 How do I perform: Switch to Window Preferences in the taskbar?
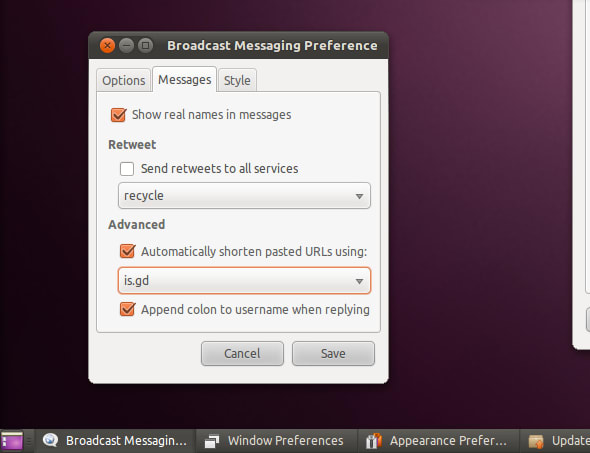point(276,441)
